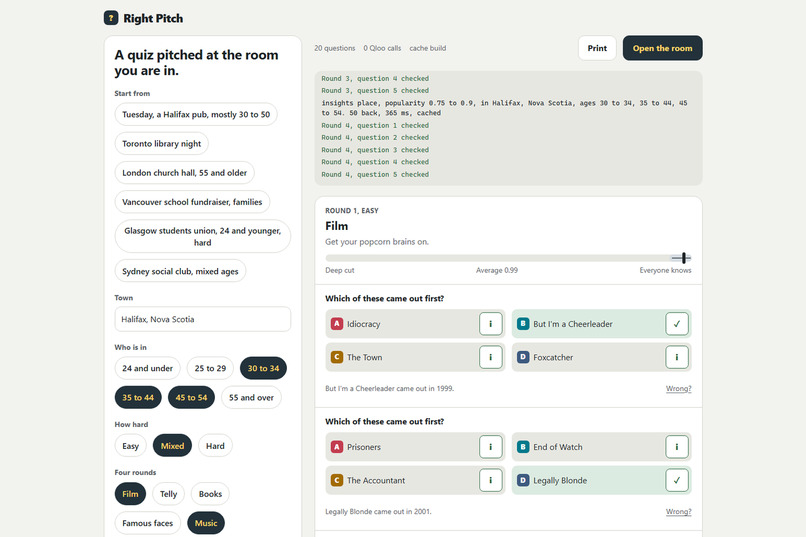Click the Right Pitch question-mark logo icon

tap(111, 18)
